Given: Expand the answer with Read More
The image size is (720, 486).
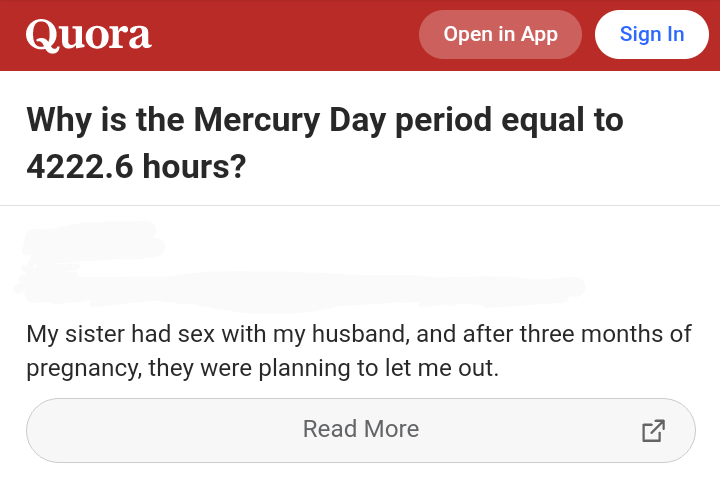Looking at the screenshot, I should 361,430.
